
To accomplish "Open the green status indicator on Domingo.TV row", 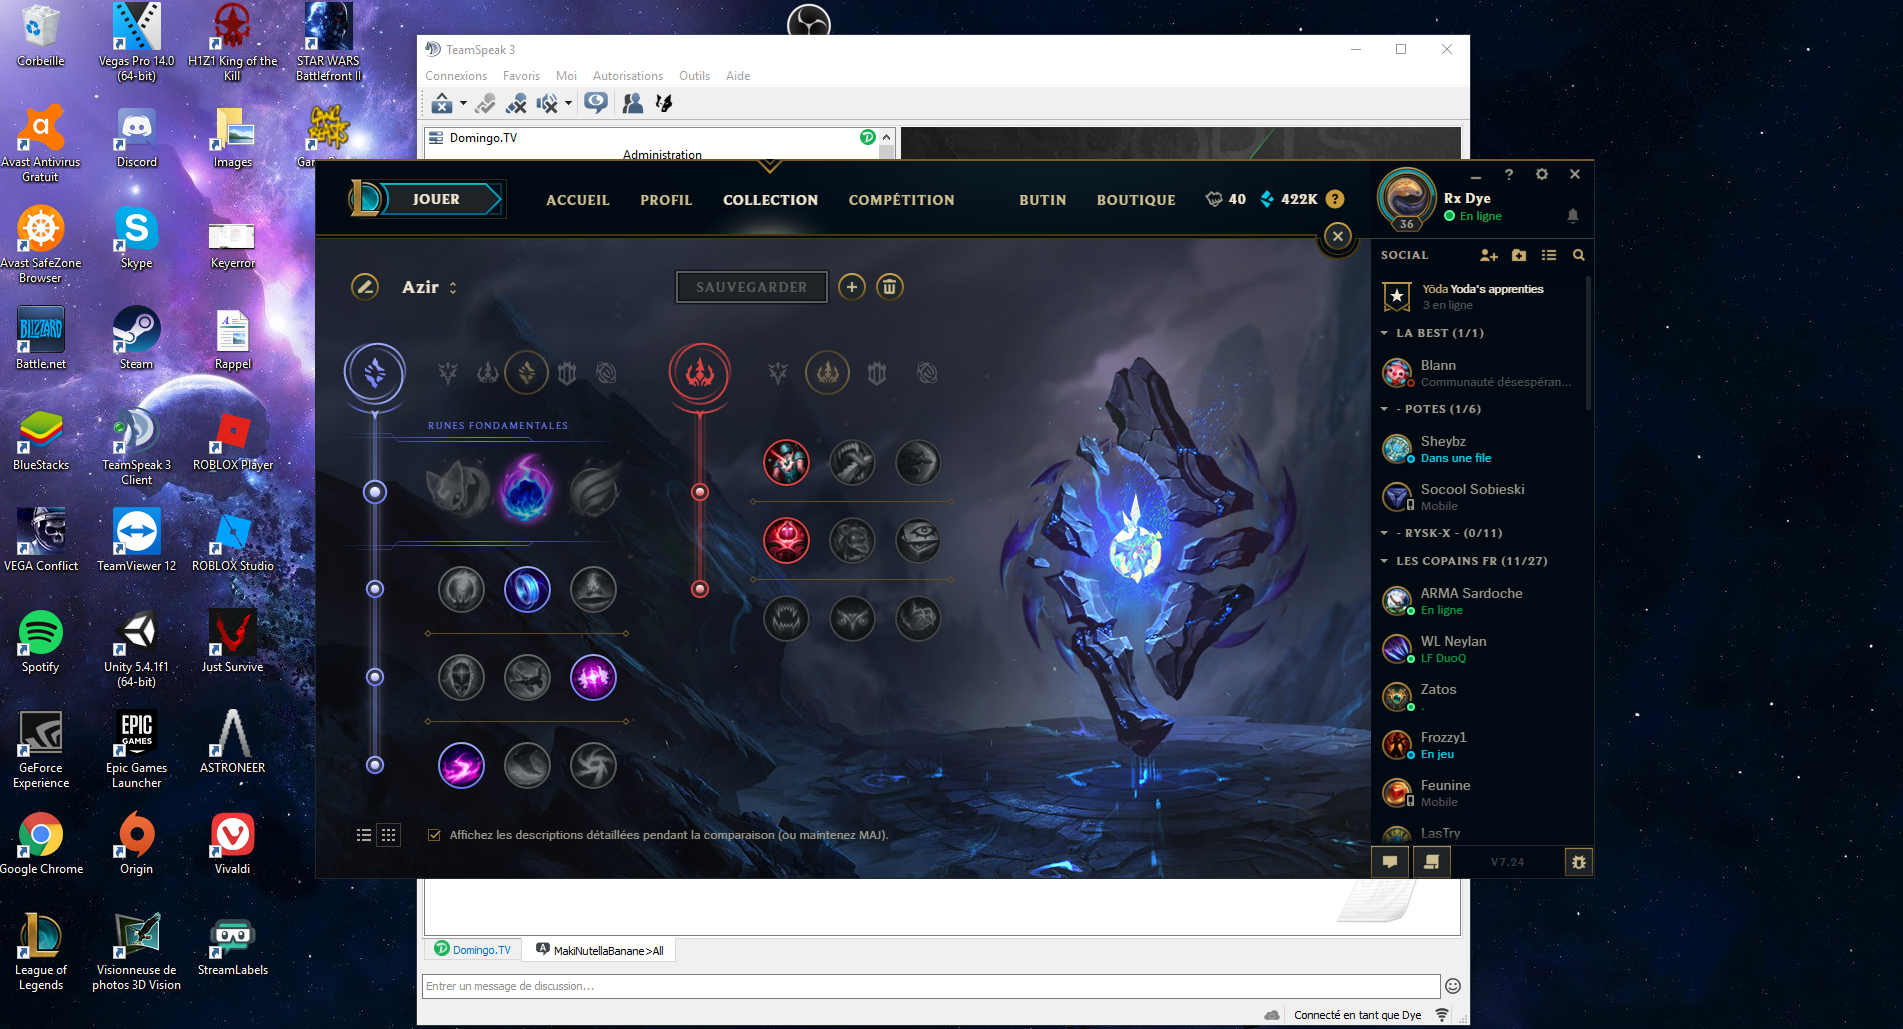I will [x=867, y=138].
